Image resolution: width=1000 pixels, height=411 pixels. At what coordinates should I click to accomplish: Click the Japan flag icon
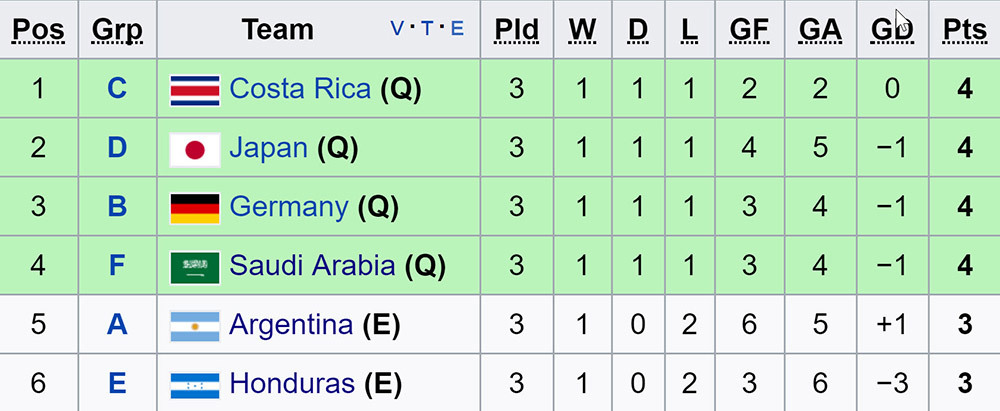point(195,149)
